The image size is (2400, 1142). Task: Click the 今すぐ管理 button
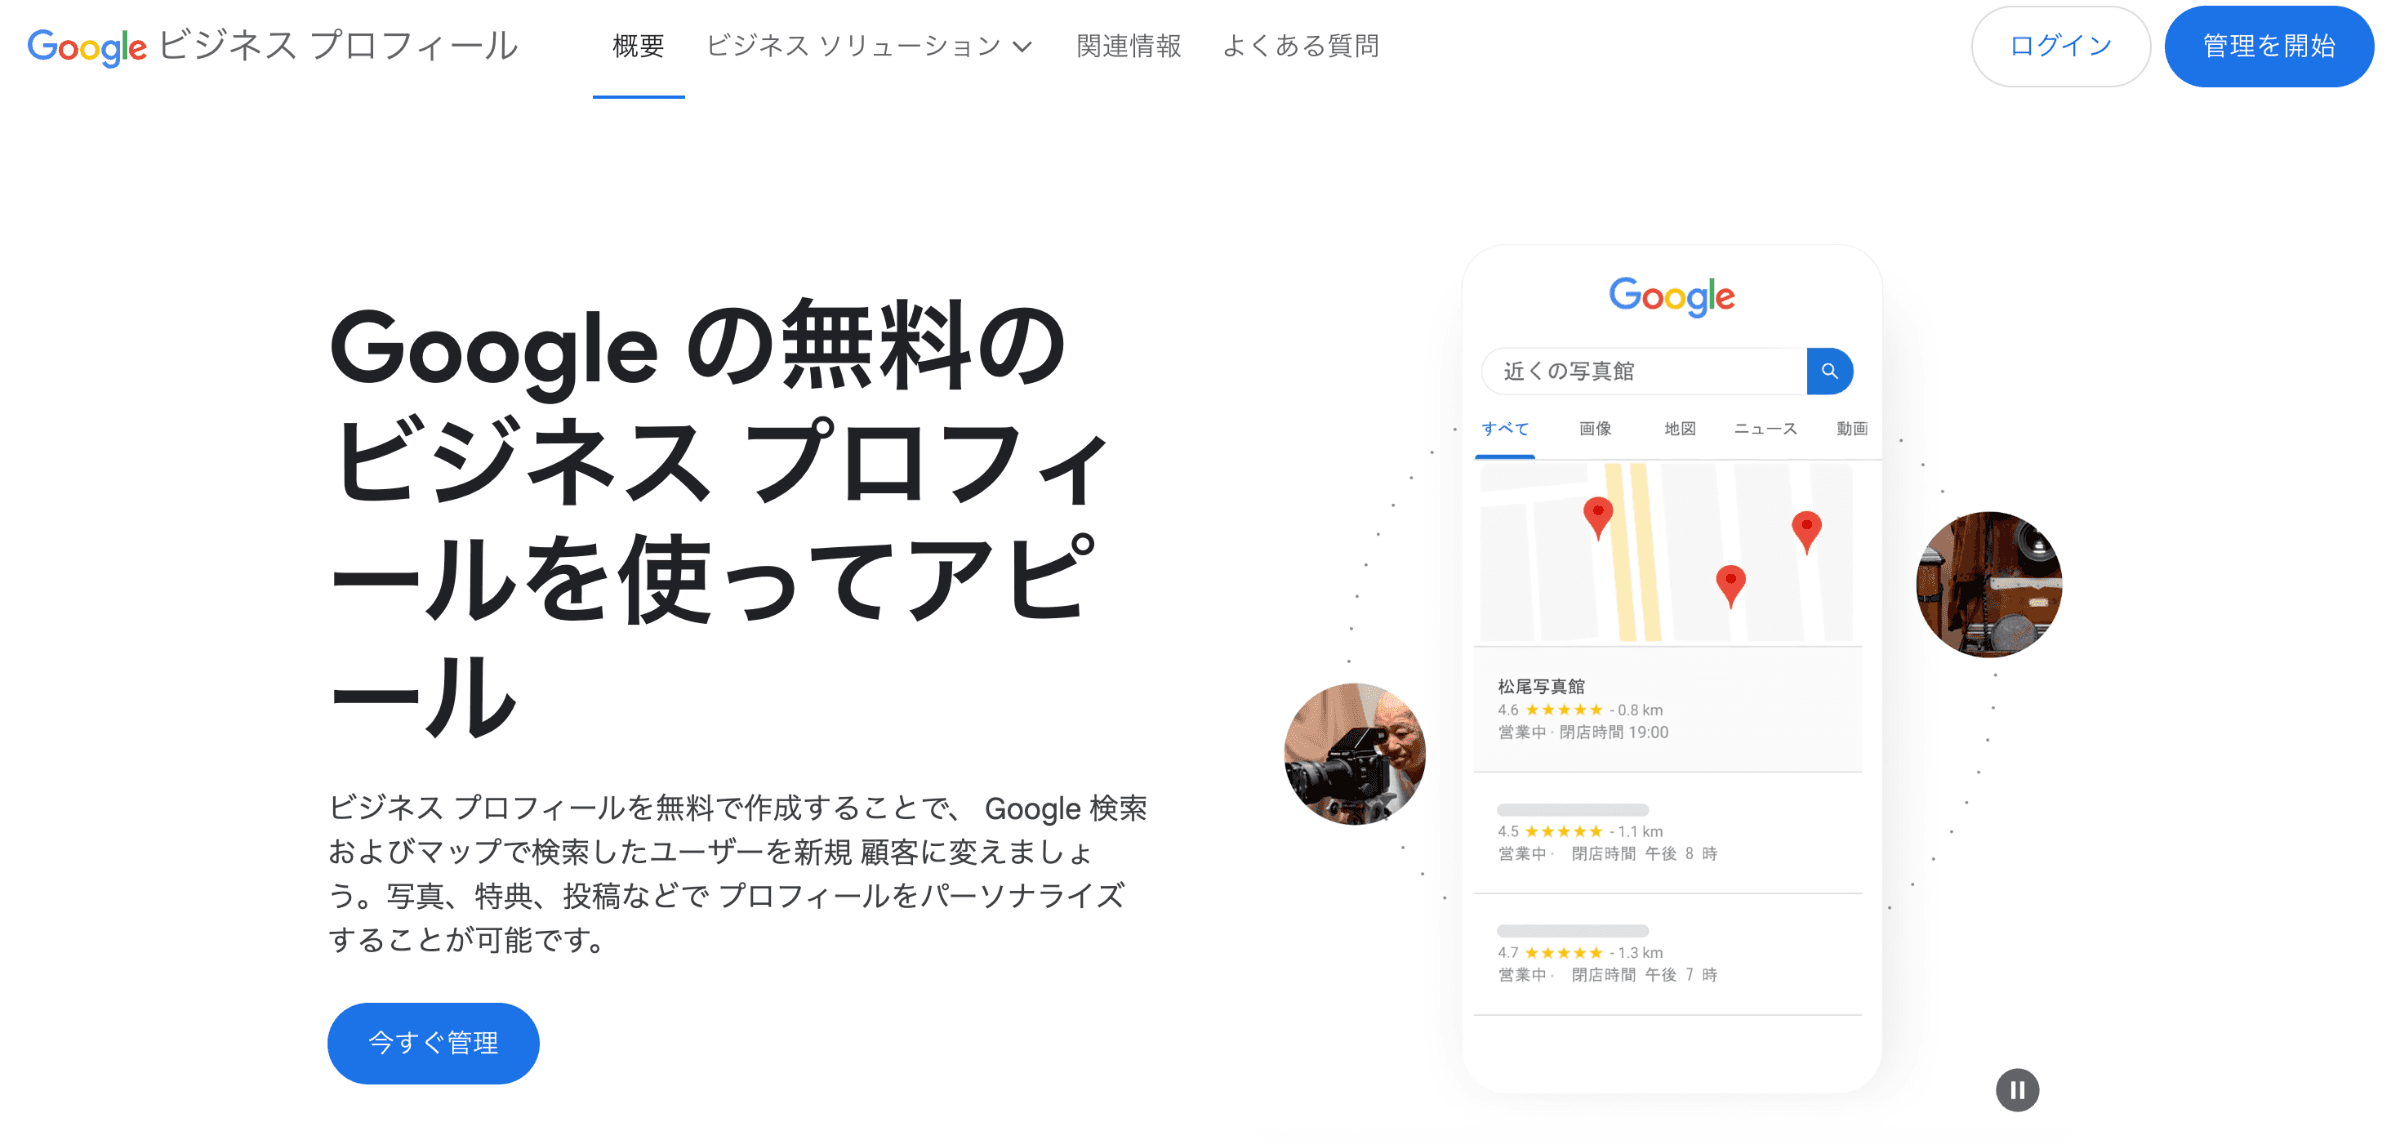[433, 1043]
